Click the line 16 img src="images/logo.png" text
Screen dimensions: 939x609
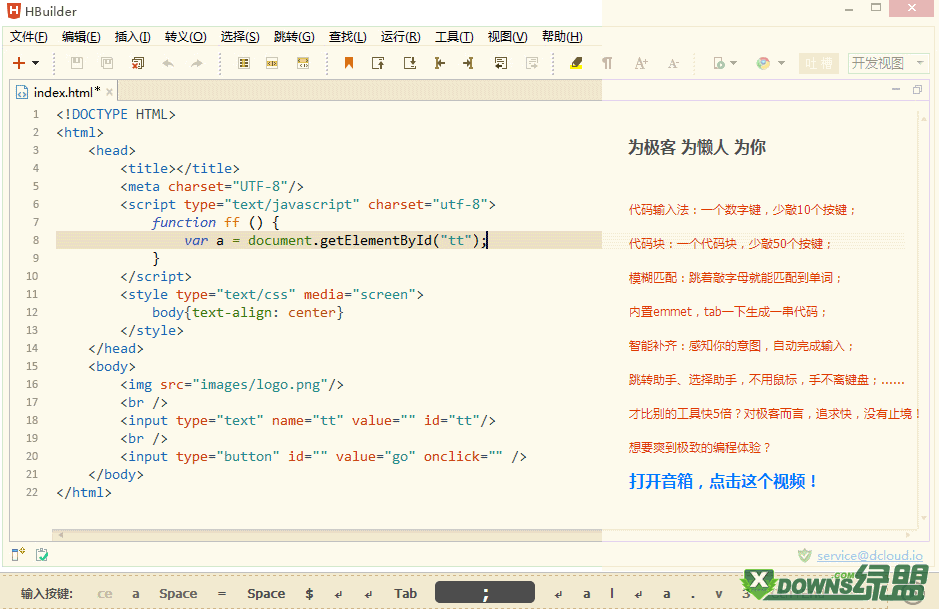[232, 384]
